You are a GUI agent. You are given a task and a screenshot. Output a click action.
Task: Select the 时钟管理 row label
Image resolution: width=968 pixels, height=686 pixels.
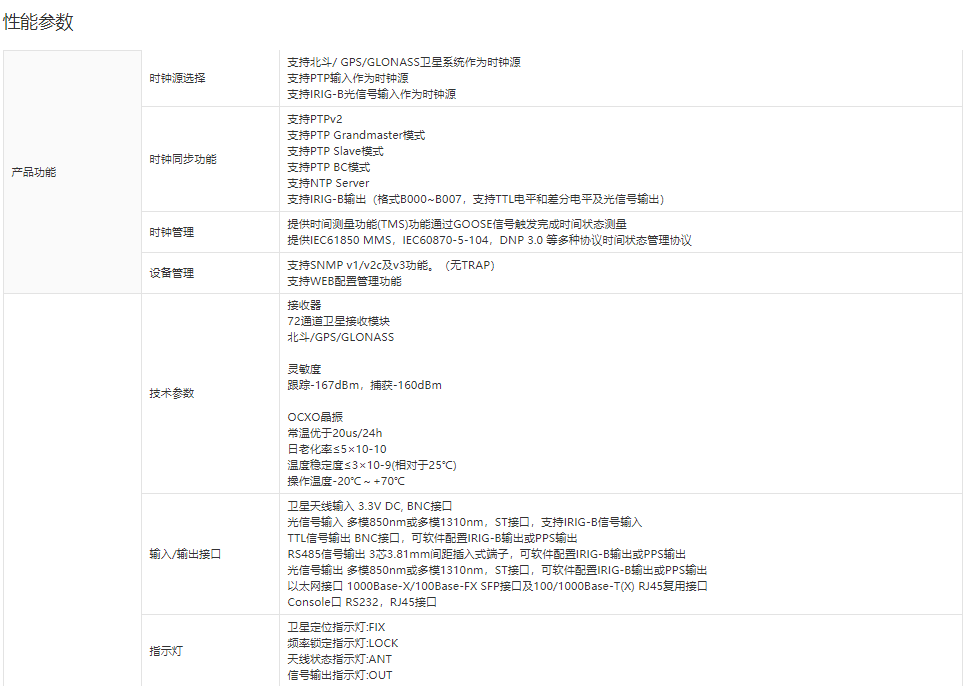(171, 232)
